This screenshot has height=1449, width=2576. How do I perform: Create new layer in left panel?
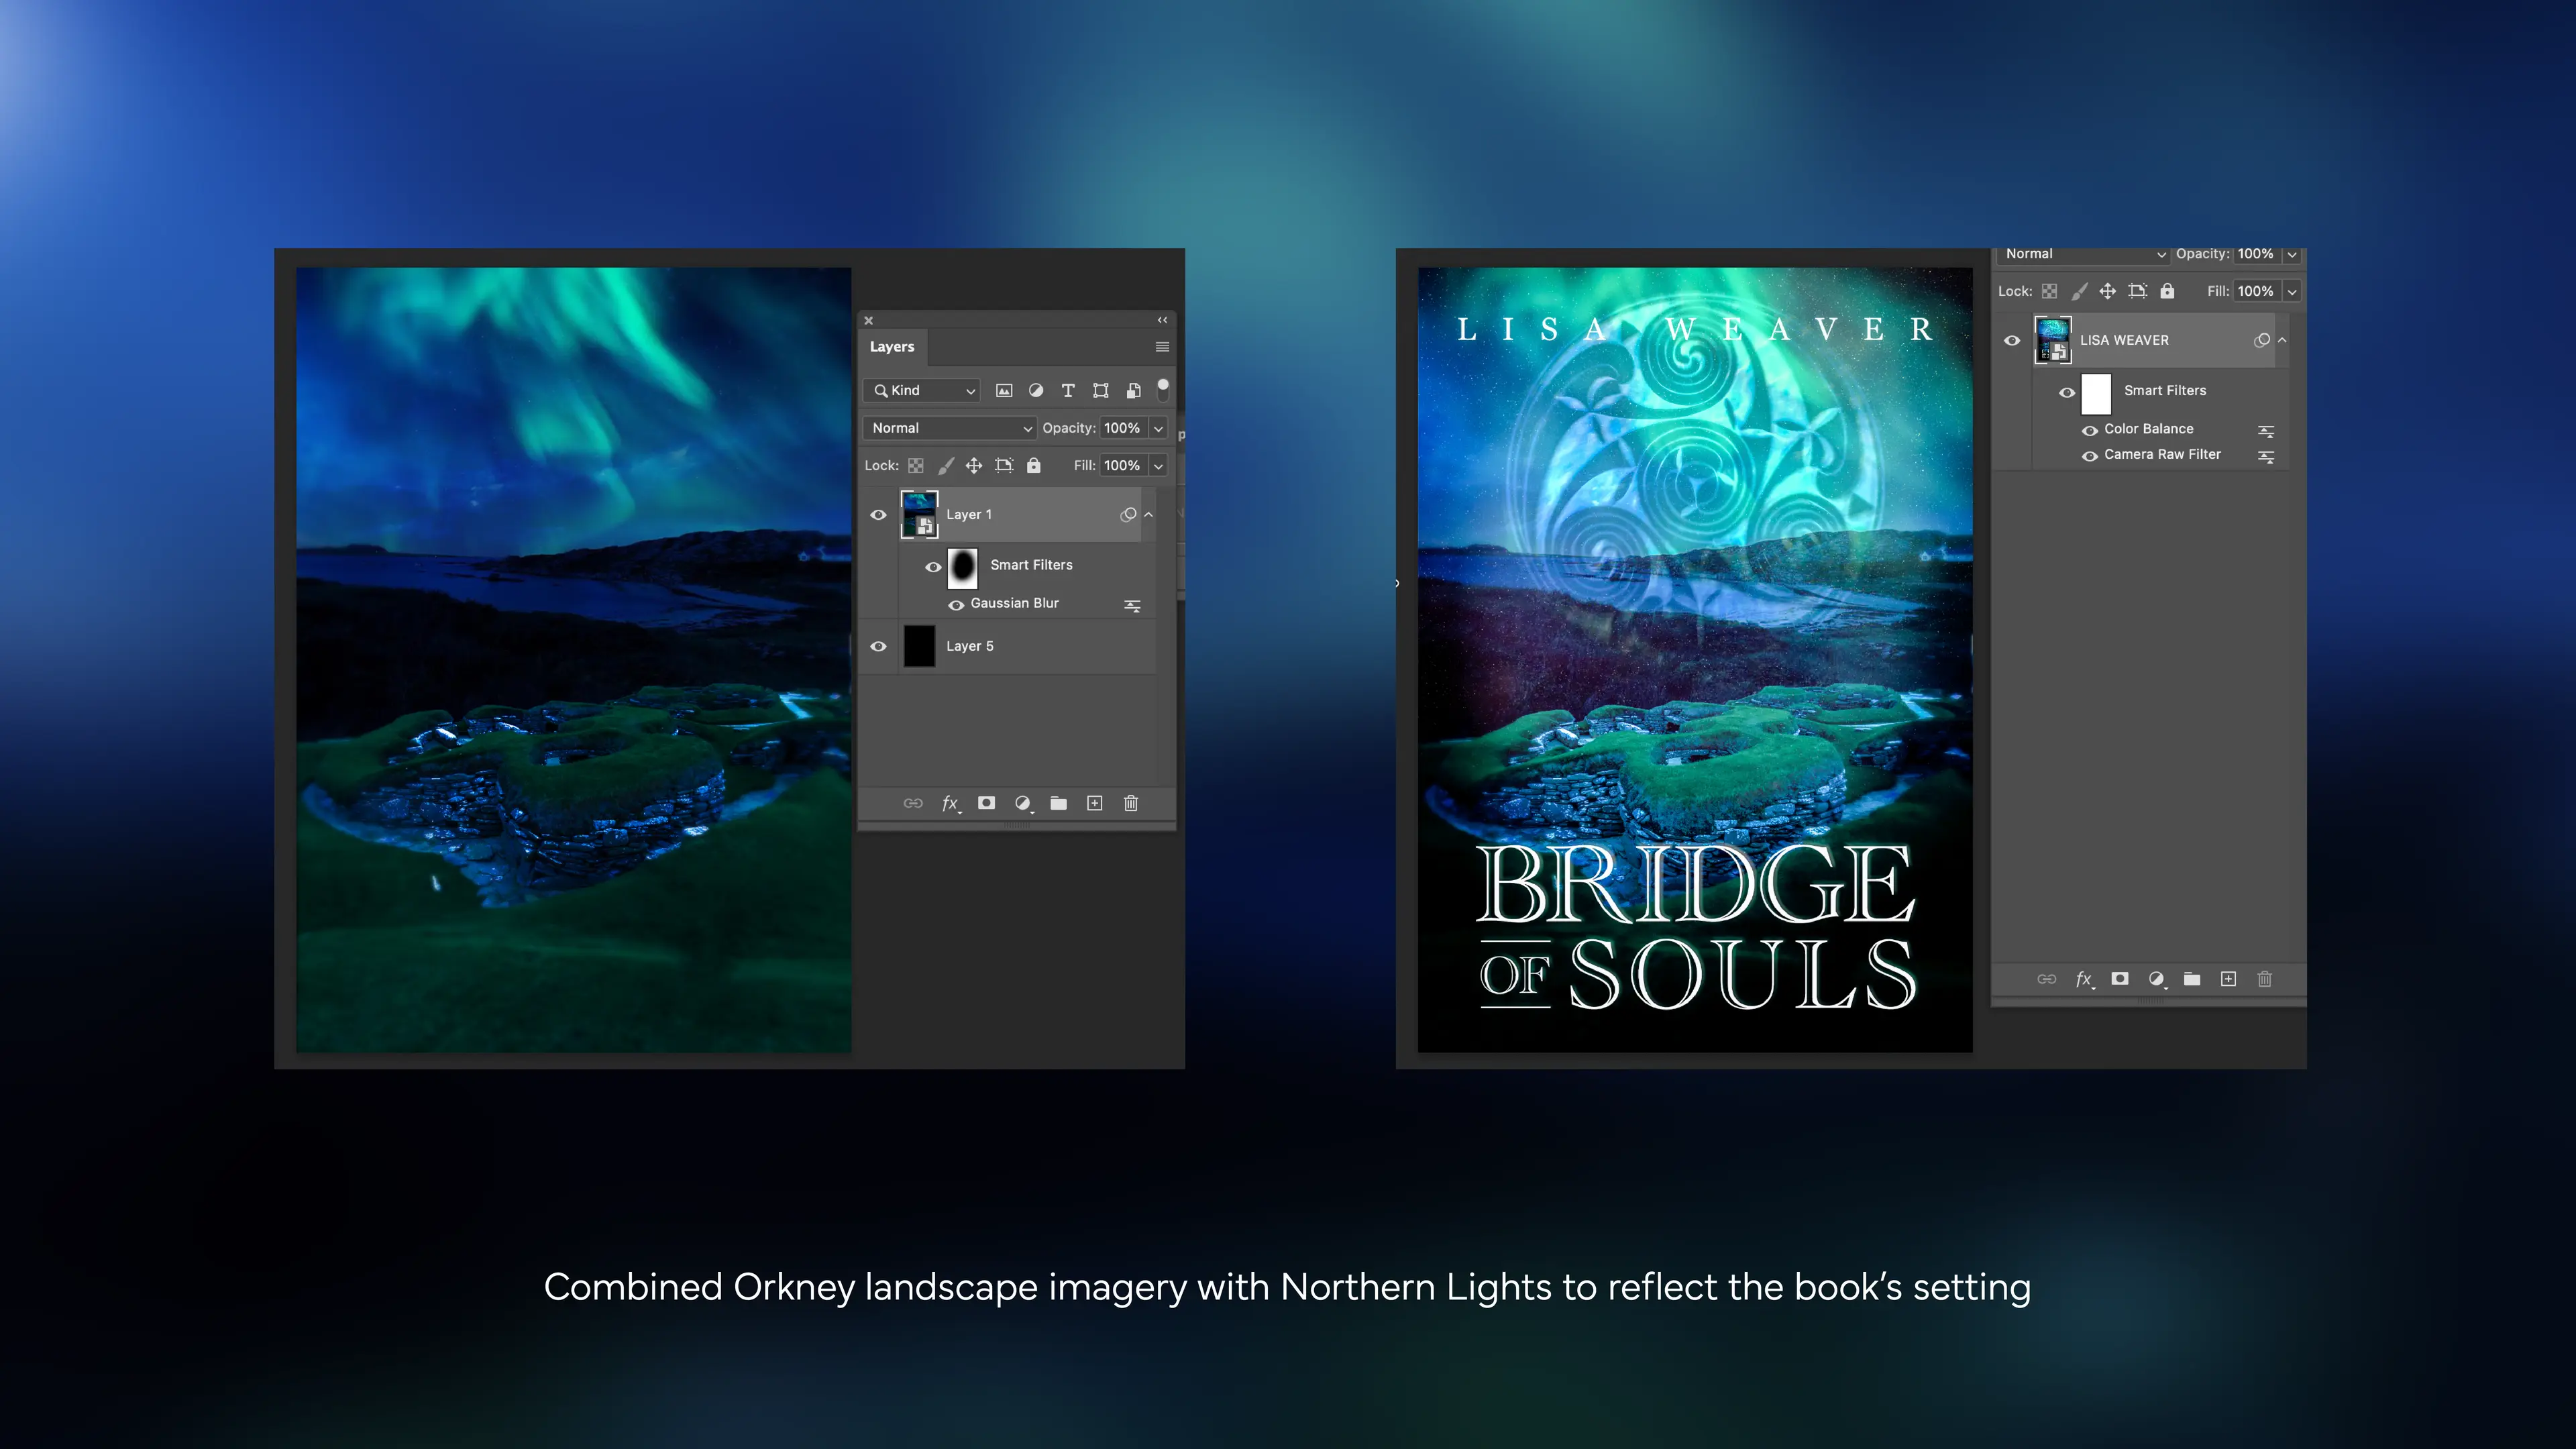pyautogui.click(x=1095, y=803)
